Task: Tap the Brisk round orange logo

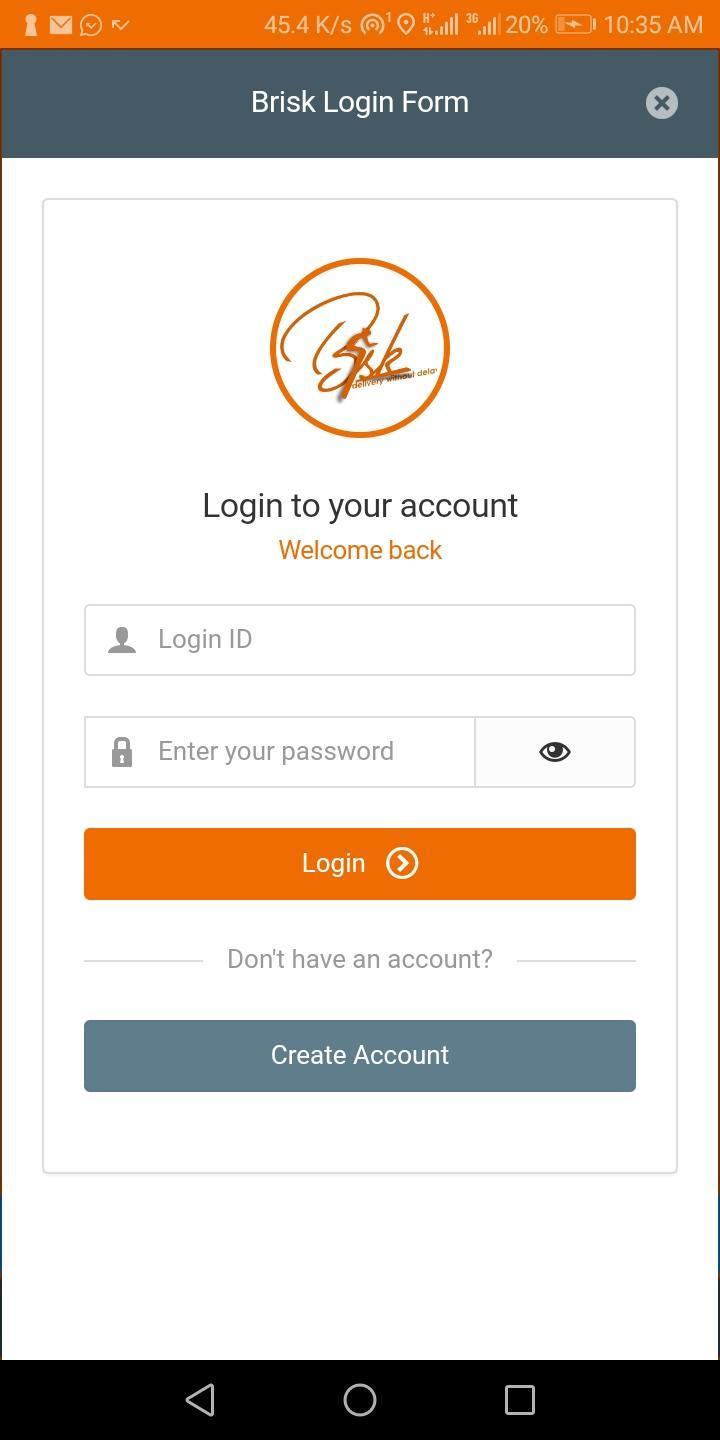Action: 360,348
